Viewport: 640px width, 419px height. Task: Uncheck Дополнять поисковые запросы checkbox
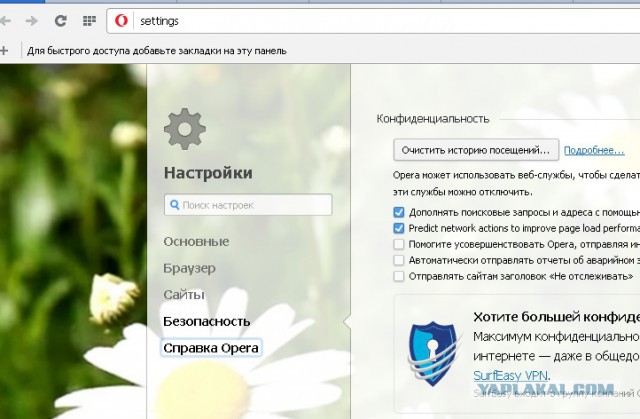(399, 212)
